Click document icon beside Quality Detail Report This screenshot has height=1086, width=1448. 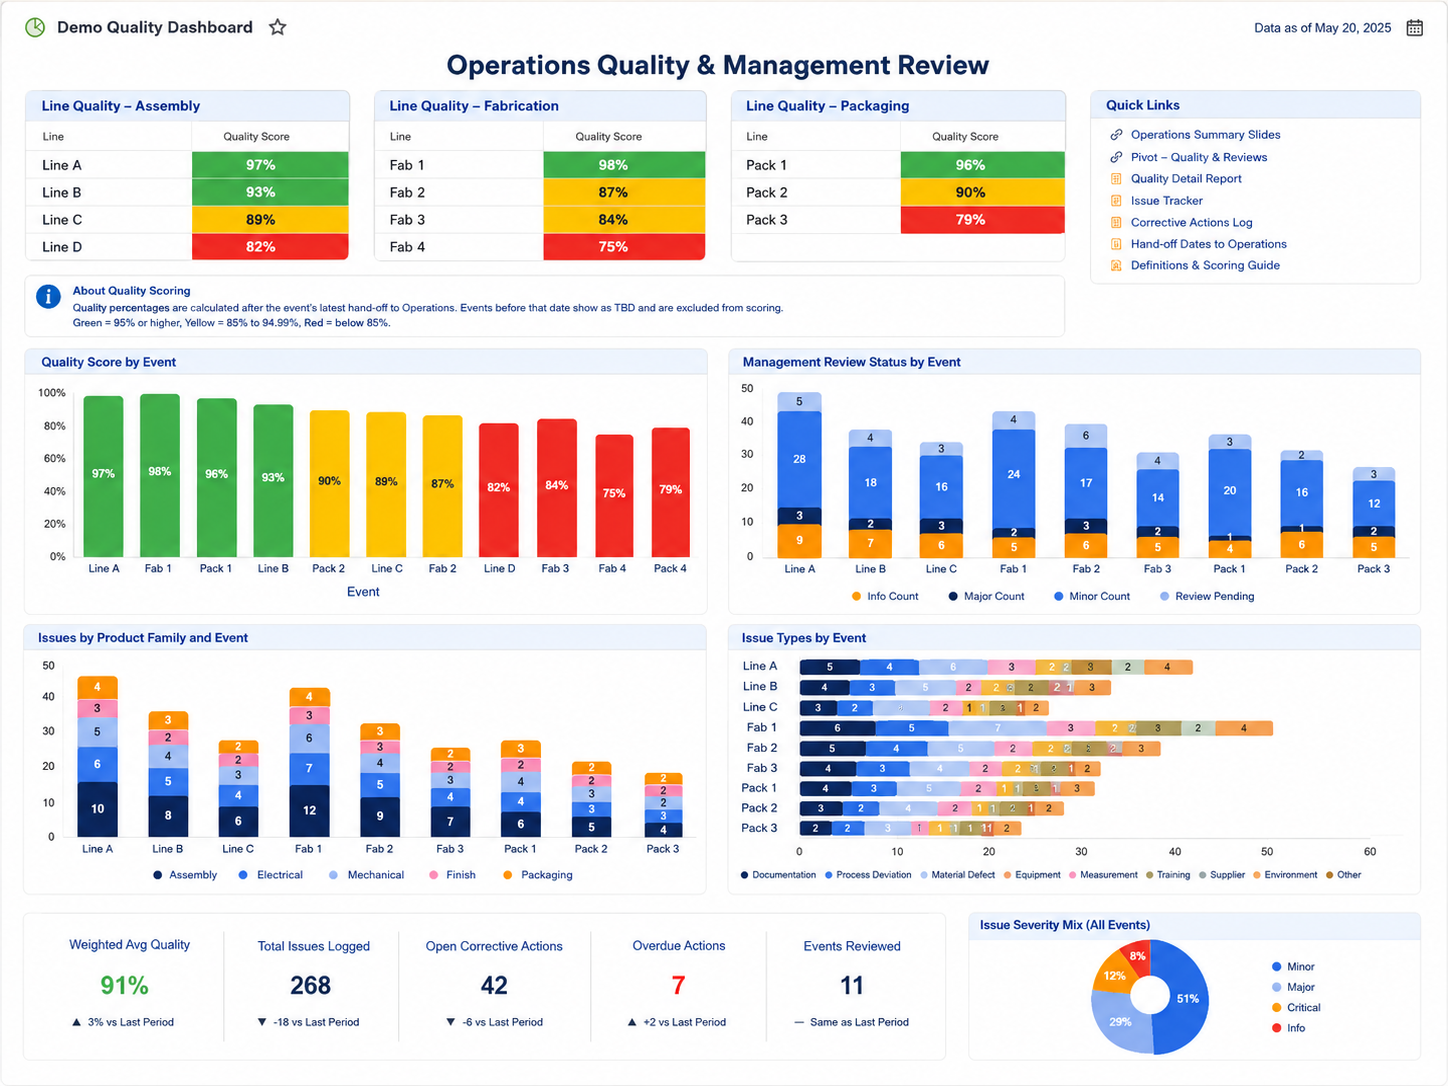pyautogui.click(x=1116, y=179)
